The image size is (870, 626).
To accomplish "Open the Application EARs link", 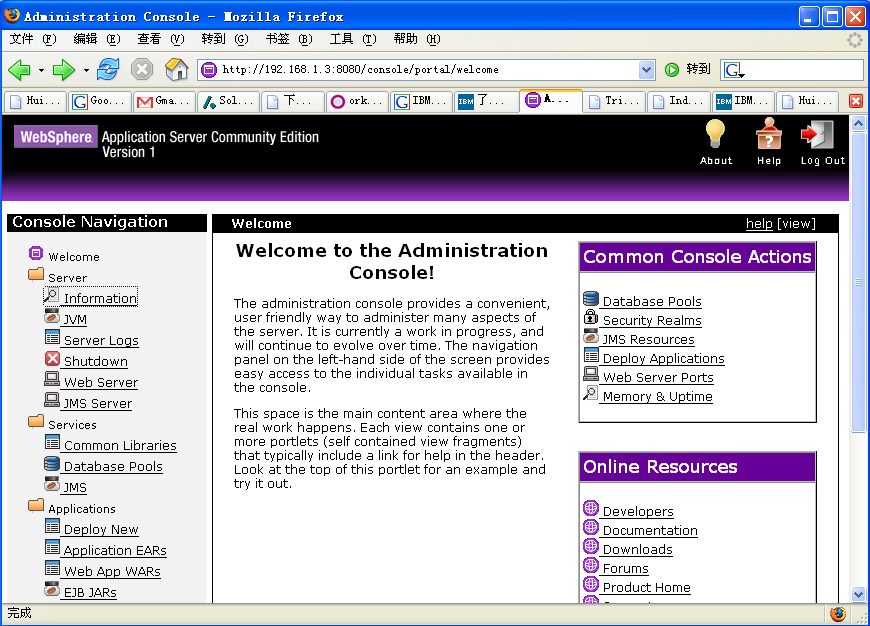I will click(x=115, y=550).
